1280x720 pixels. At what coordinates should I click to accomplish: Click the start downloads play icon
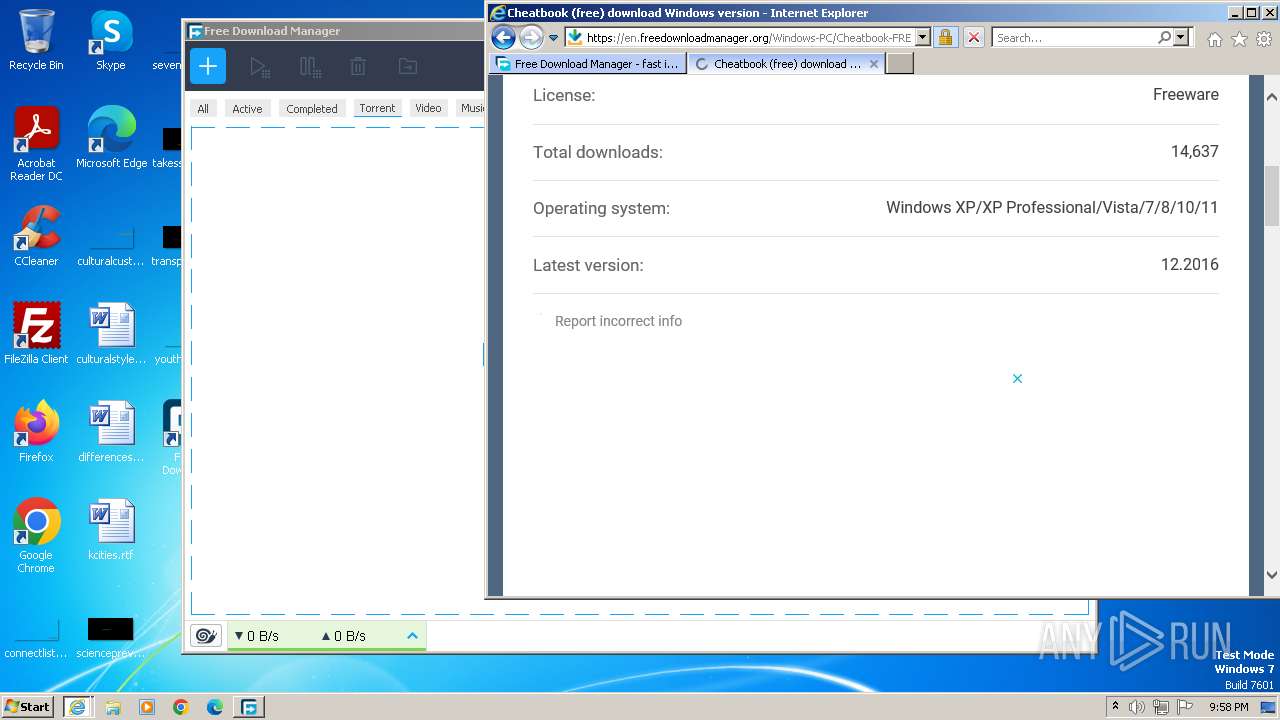260,67
